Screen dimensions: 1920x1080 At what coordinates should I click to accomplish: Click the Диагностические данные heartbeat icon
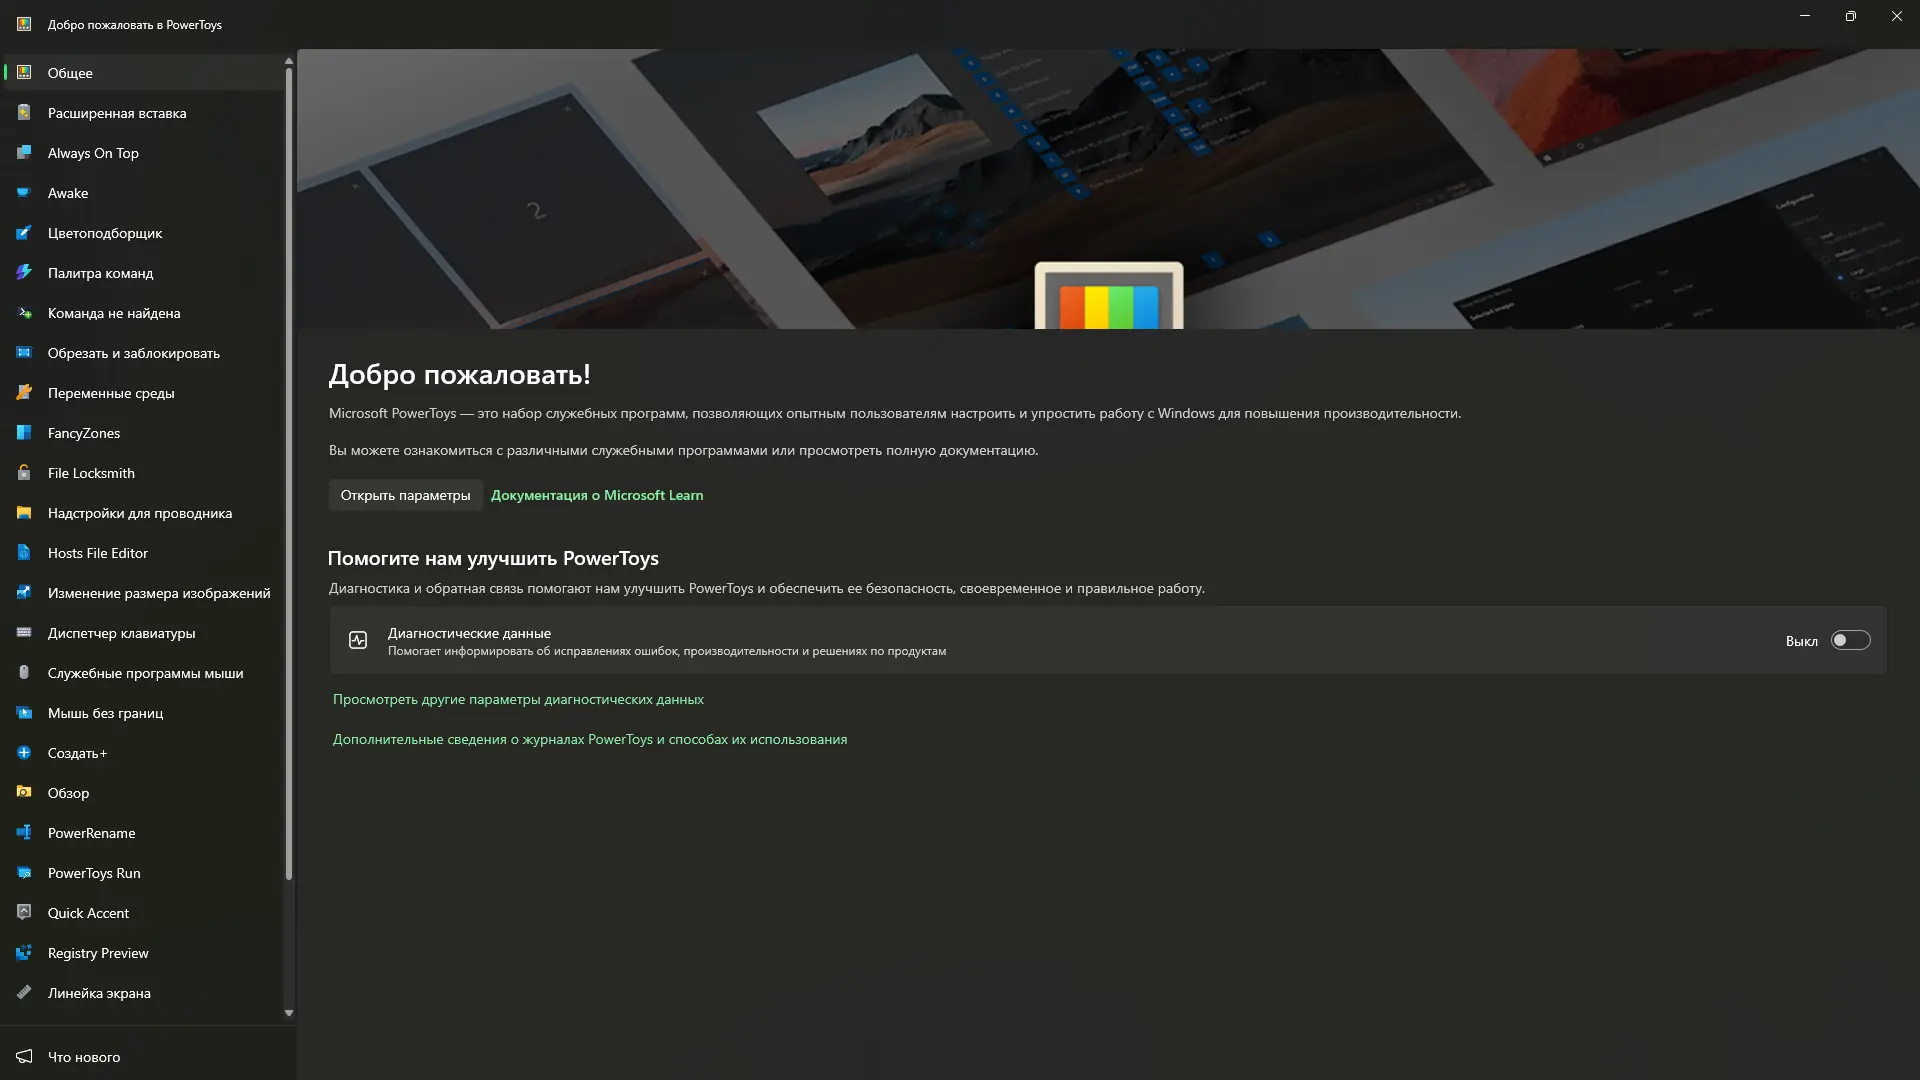(x=358, y=640)
